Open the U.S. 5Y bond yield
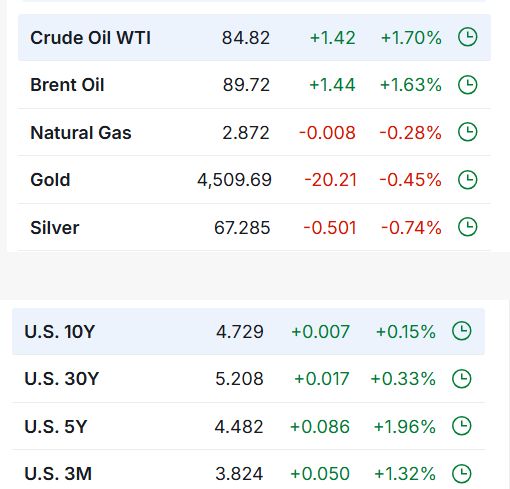The image size is (510, 489). pyautogui.click(x=56, y=427)
